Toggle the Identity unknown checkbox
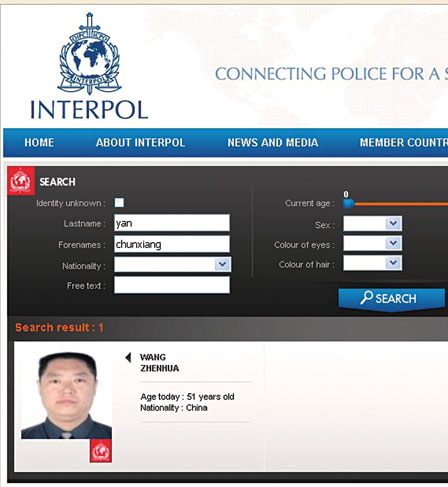This screenshot has width=448, height=487. pos(119,203)
